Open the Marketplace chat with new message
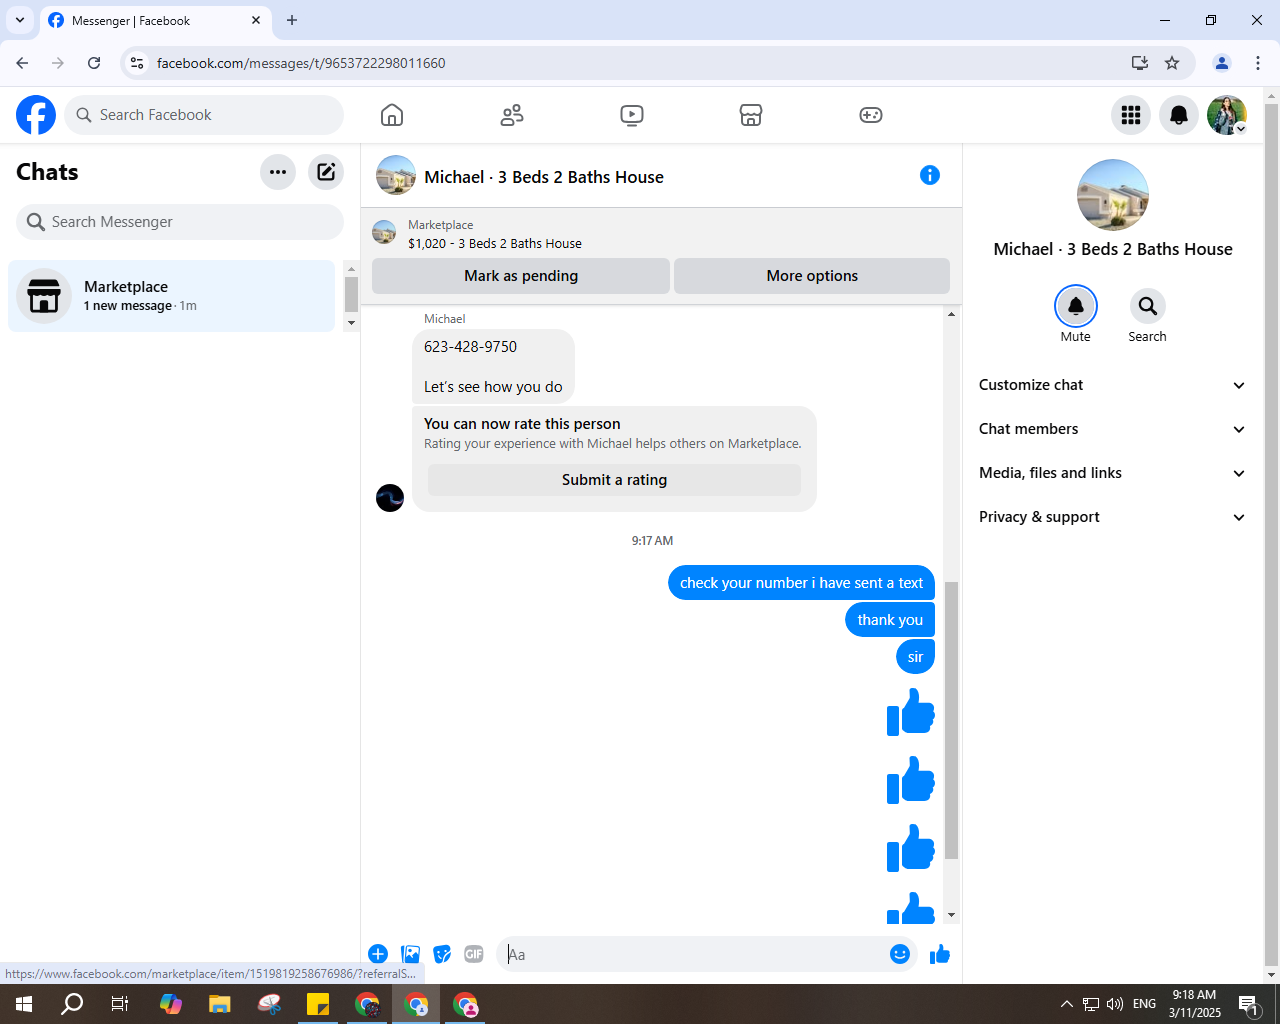 [172, 296]
